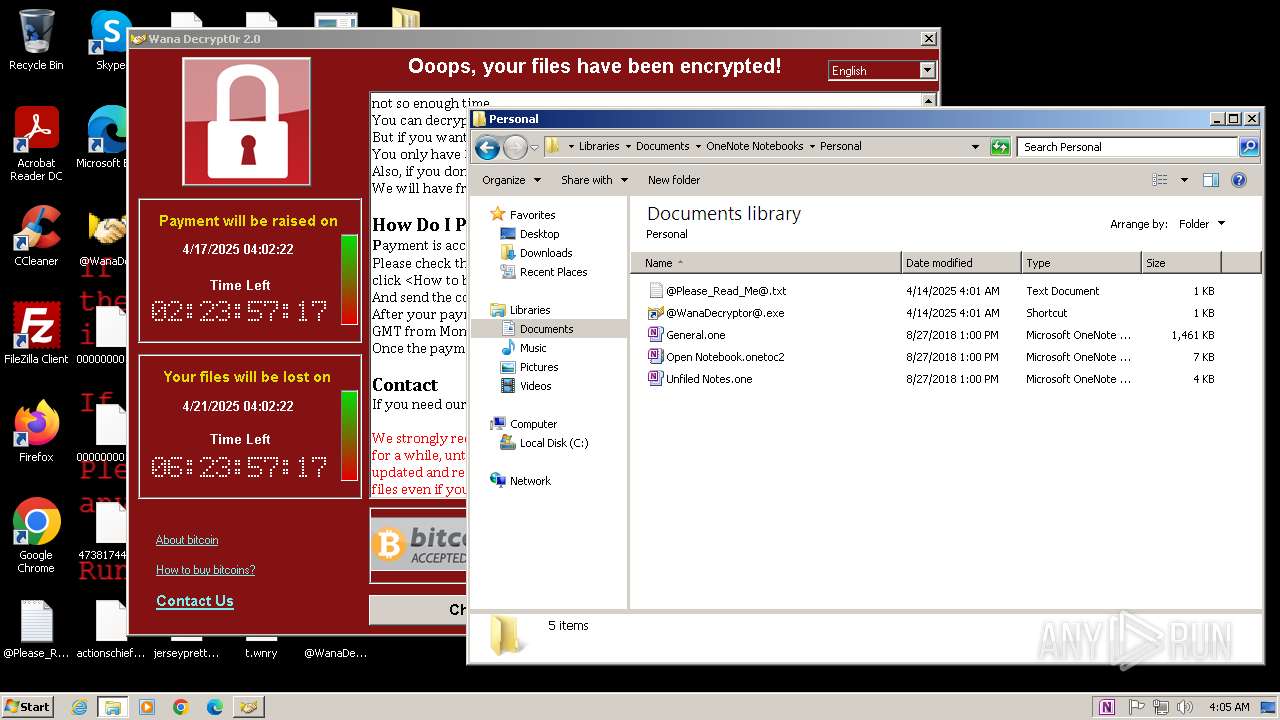The width and height of the screenshot is (1280, 720).
Task: Open @Please_R... text file on desktop
Action: tap(36, 630)
